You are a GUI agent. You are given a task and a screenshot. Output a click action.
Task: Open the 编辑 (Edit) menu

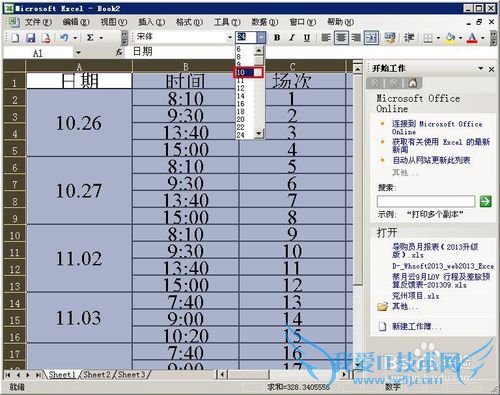76,22
